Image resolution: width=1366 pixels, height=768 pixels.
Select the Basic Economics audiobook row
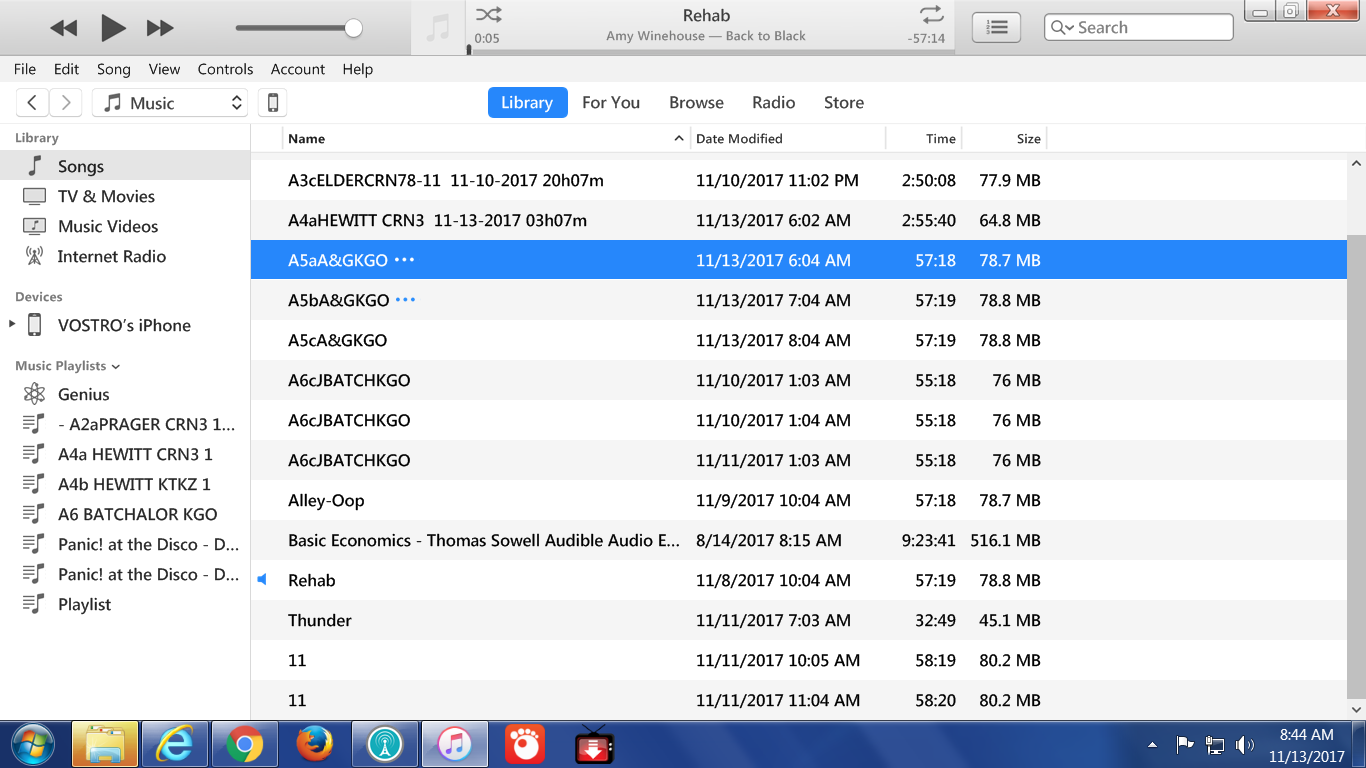tap(799, 540)
